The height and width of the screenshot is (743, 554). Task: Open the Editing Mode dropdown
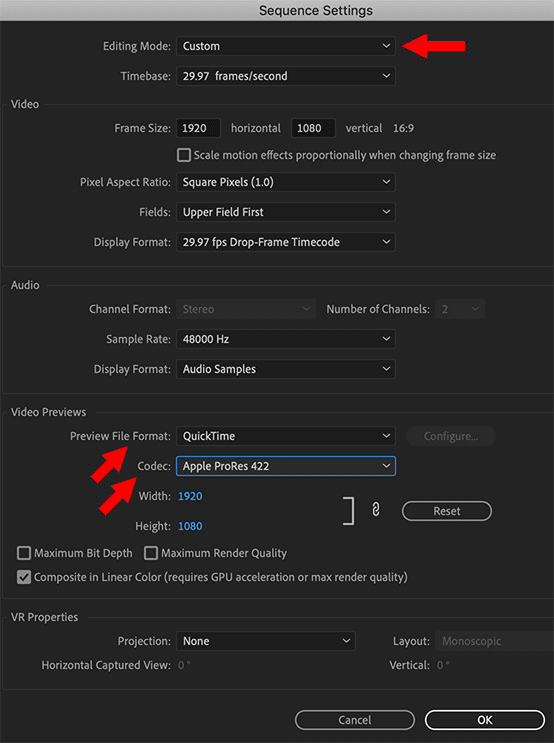coord(286,46)
